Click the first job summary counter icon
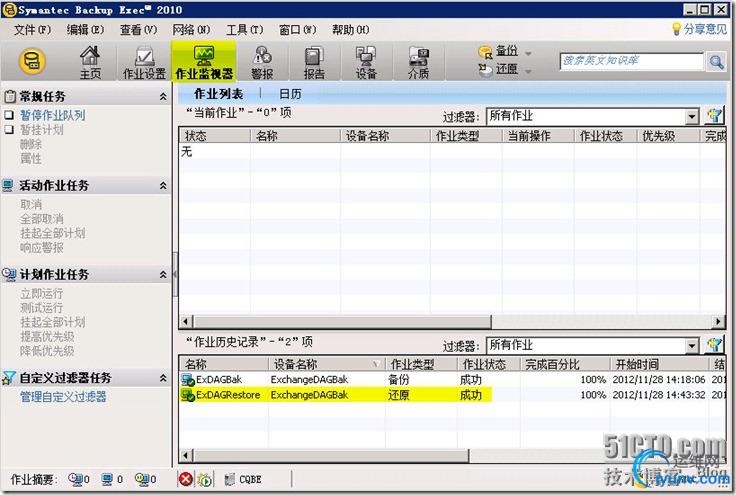Image resolution: width=736 pixels, height=495 pixels. pos(75,479)
